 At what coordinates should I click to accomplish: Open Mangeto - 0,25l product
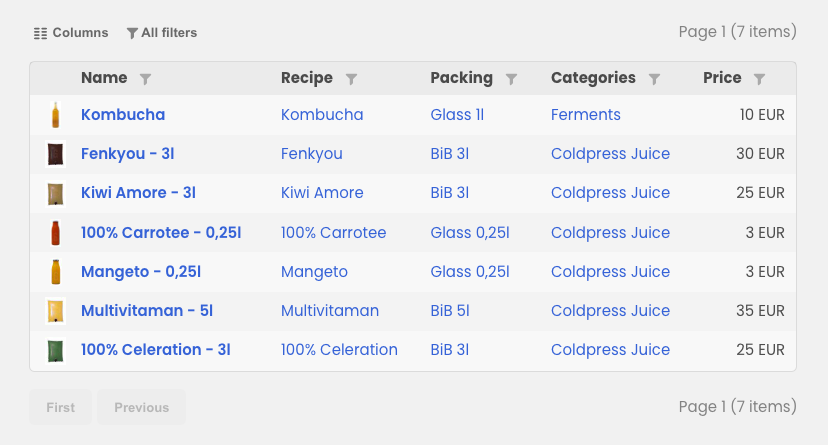(141, 271)
